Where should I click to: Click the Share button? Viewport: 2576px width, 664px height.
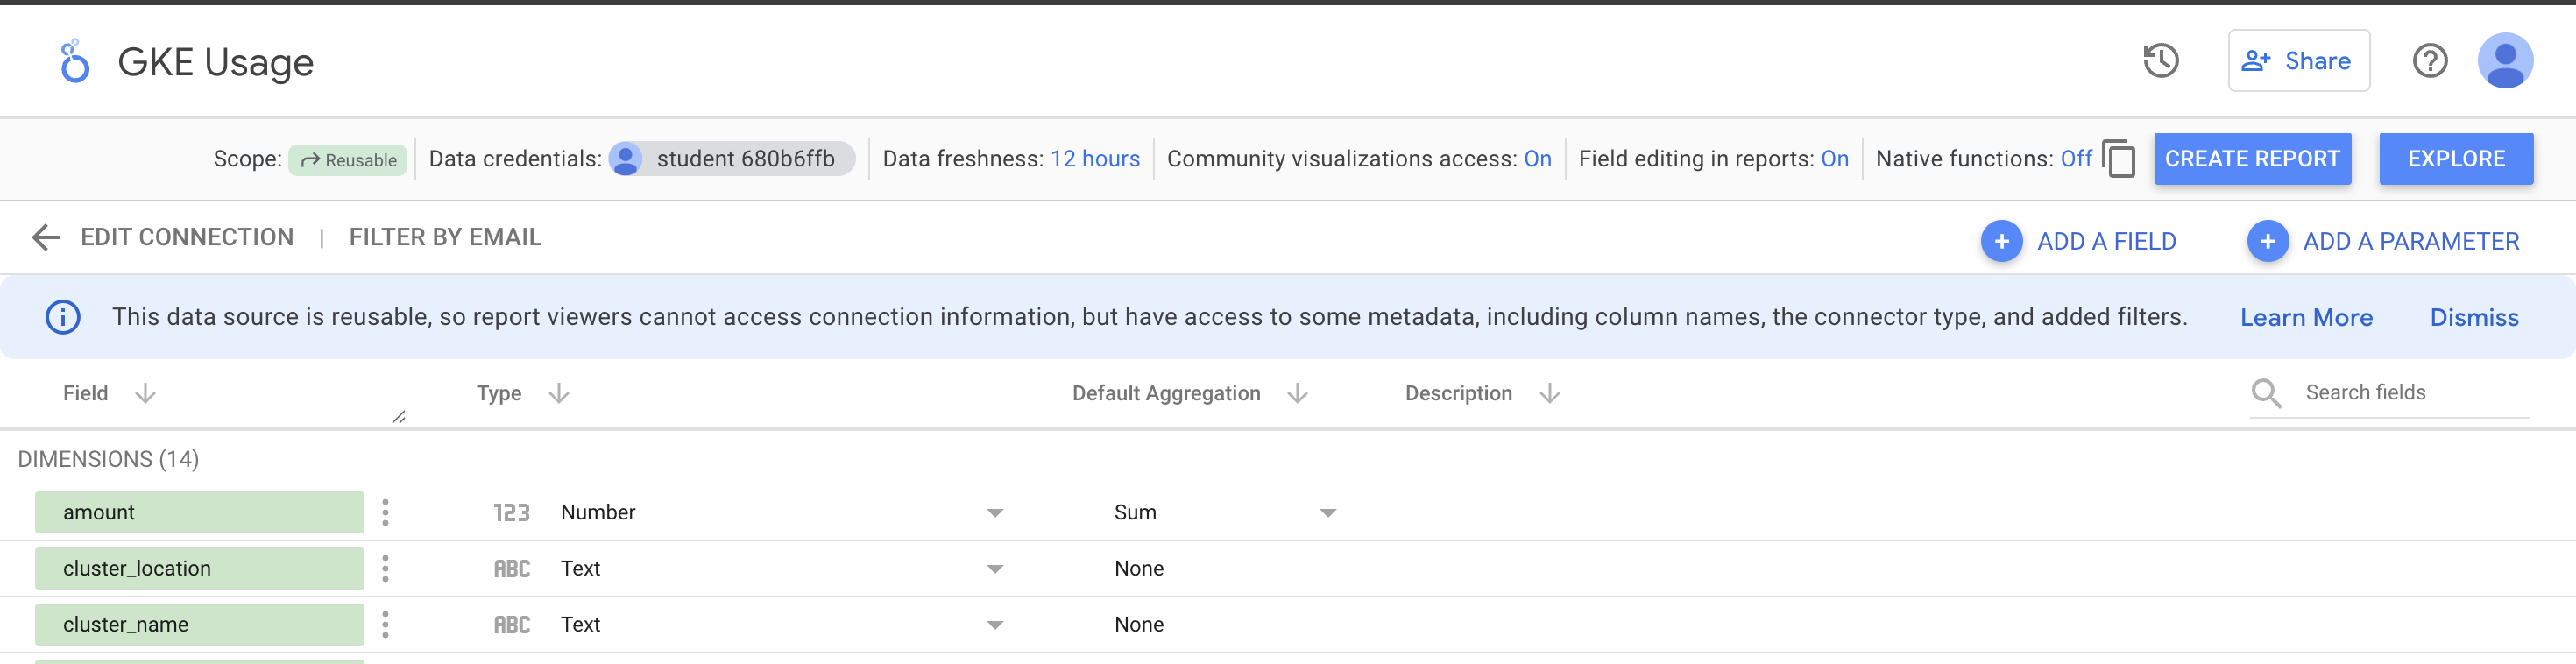tap(2298, 61)
